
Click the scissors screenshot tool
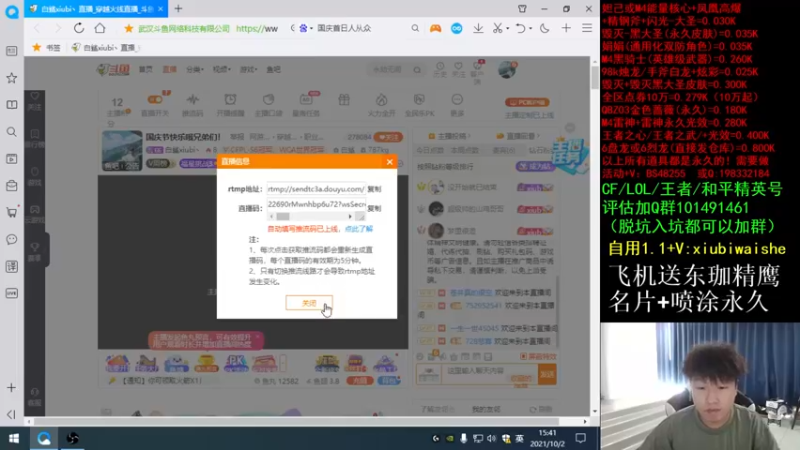coord(497,29)
